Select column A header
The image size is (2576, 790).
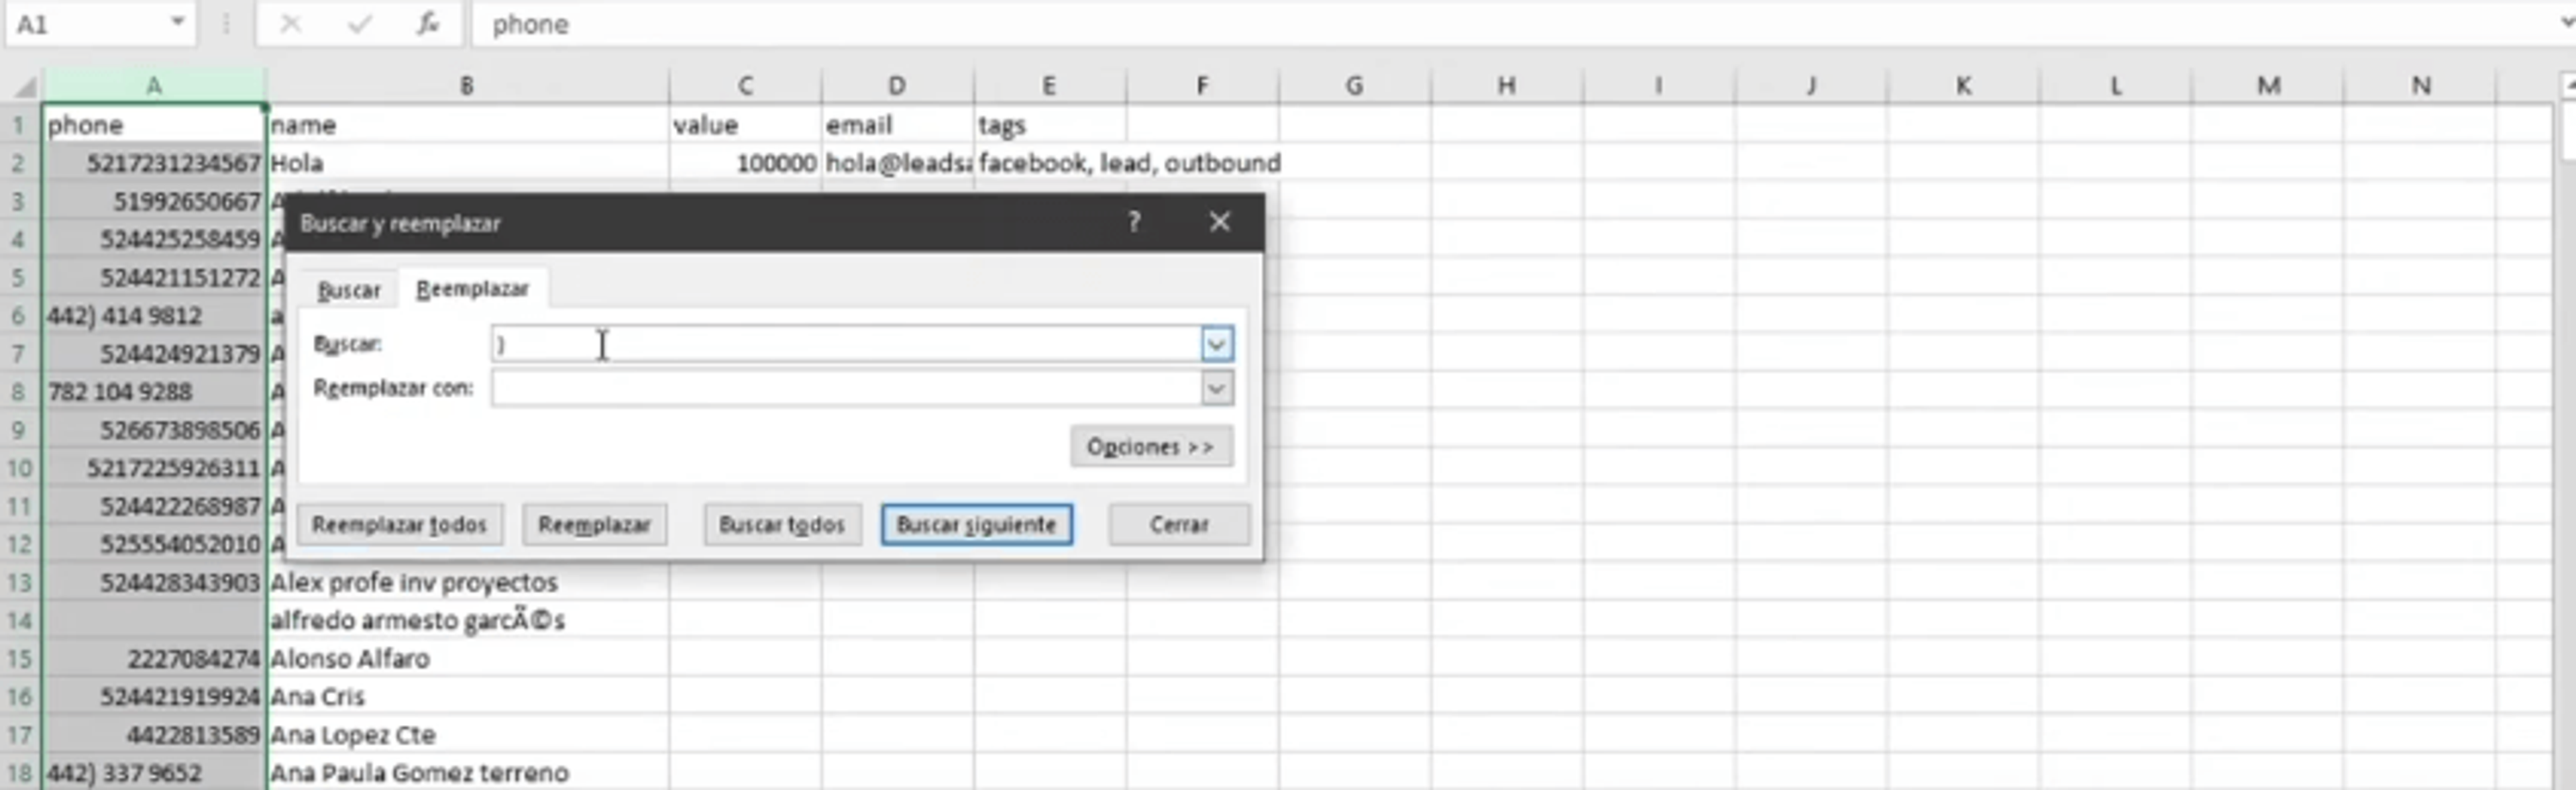click(153, 87)
